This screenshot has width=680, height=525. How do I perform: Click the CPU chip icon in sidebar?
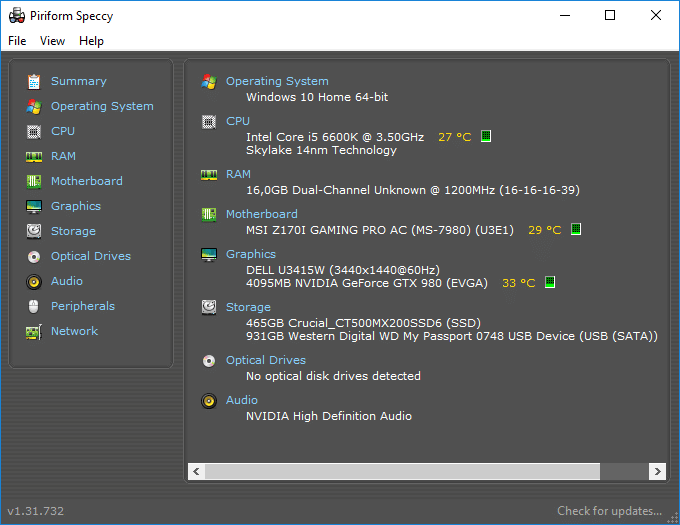click(34, 131)
